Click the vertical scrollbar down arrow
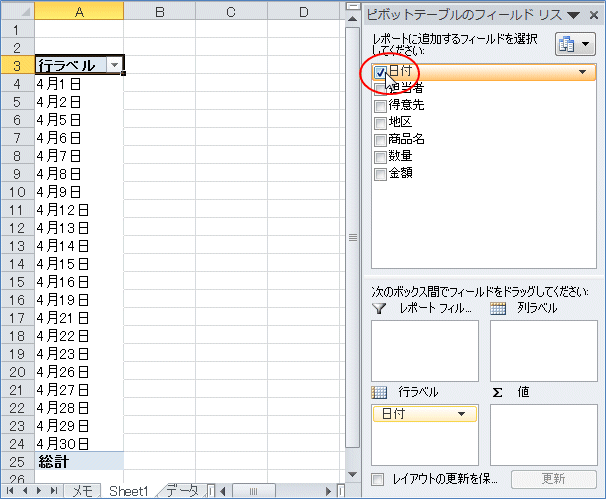 click(352, 474)
